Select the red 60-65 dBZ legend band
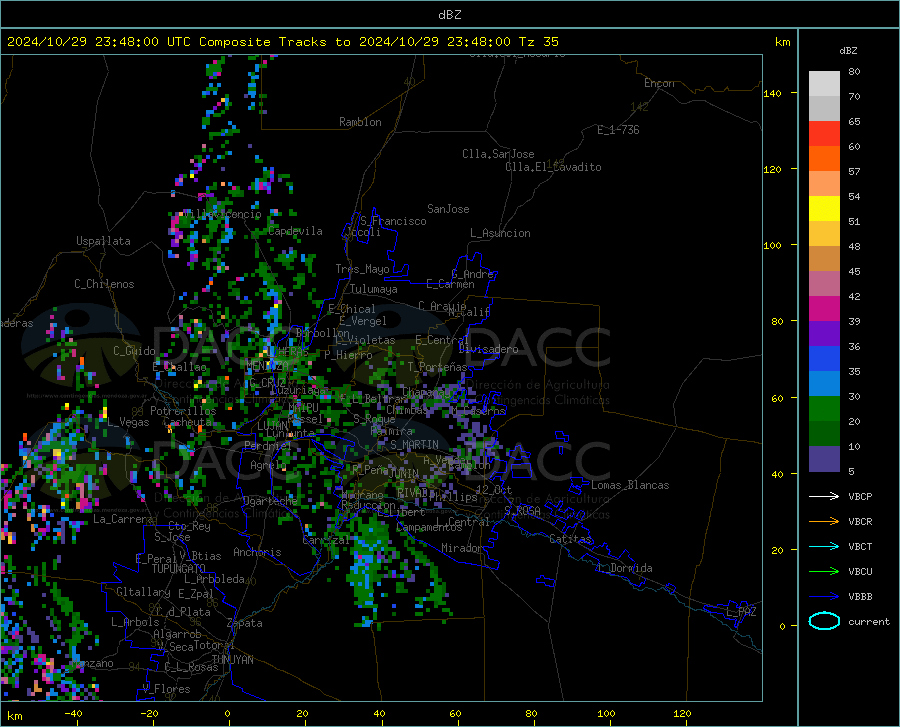The height and width of the screenshot is (727, 900). pos(824,134)
